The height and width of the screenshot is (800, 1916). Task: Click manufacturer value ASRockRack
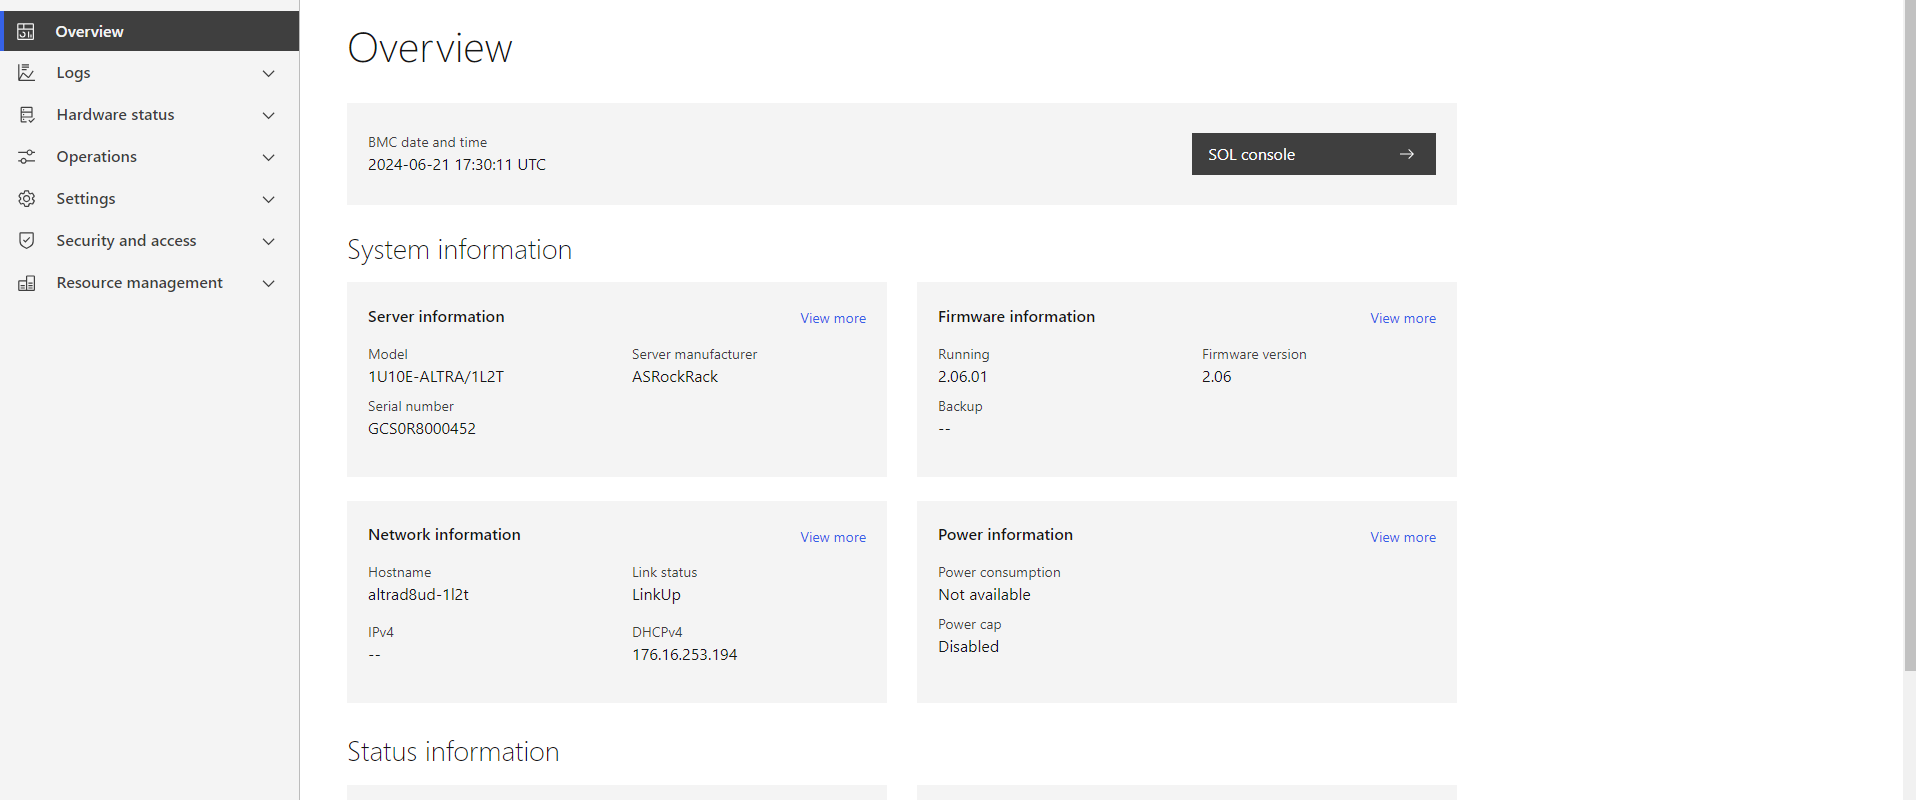click(x=675, y=377)
